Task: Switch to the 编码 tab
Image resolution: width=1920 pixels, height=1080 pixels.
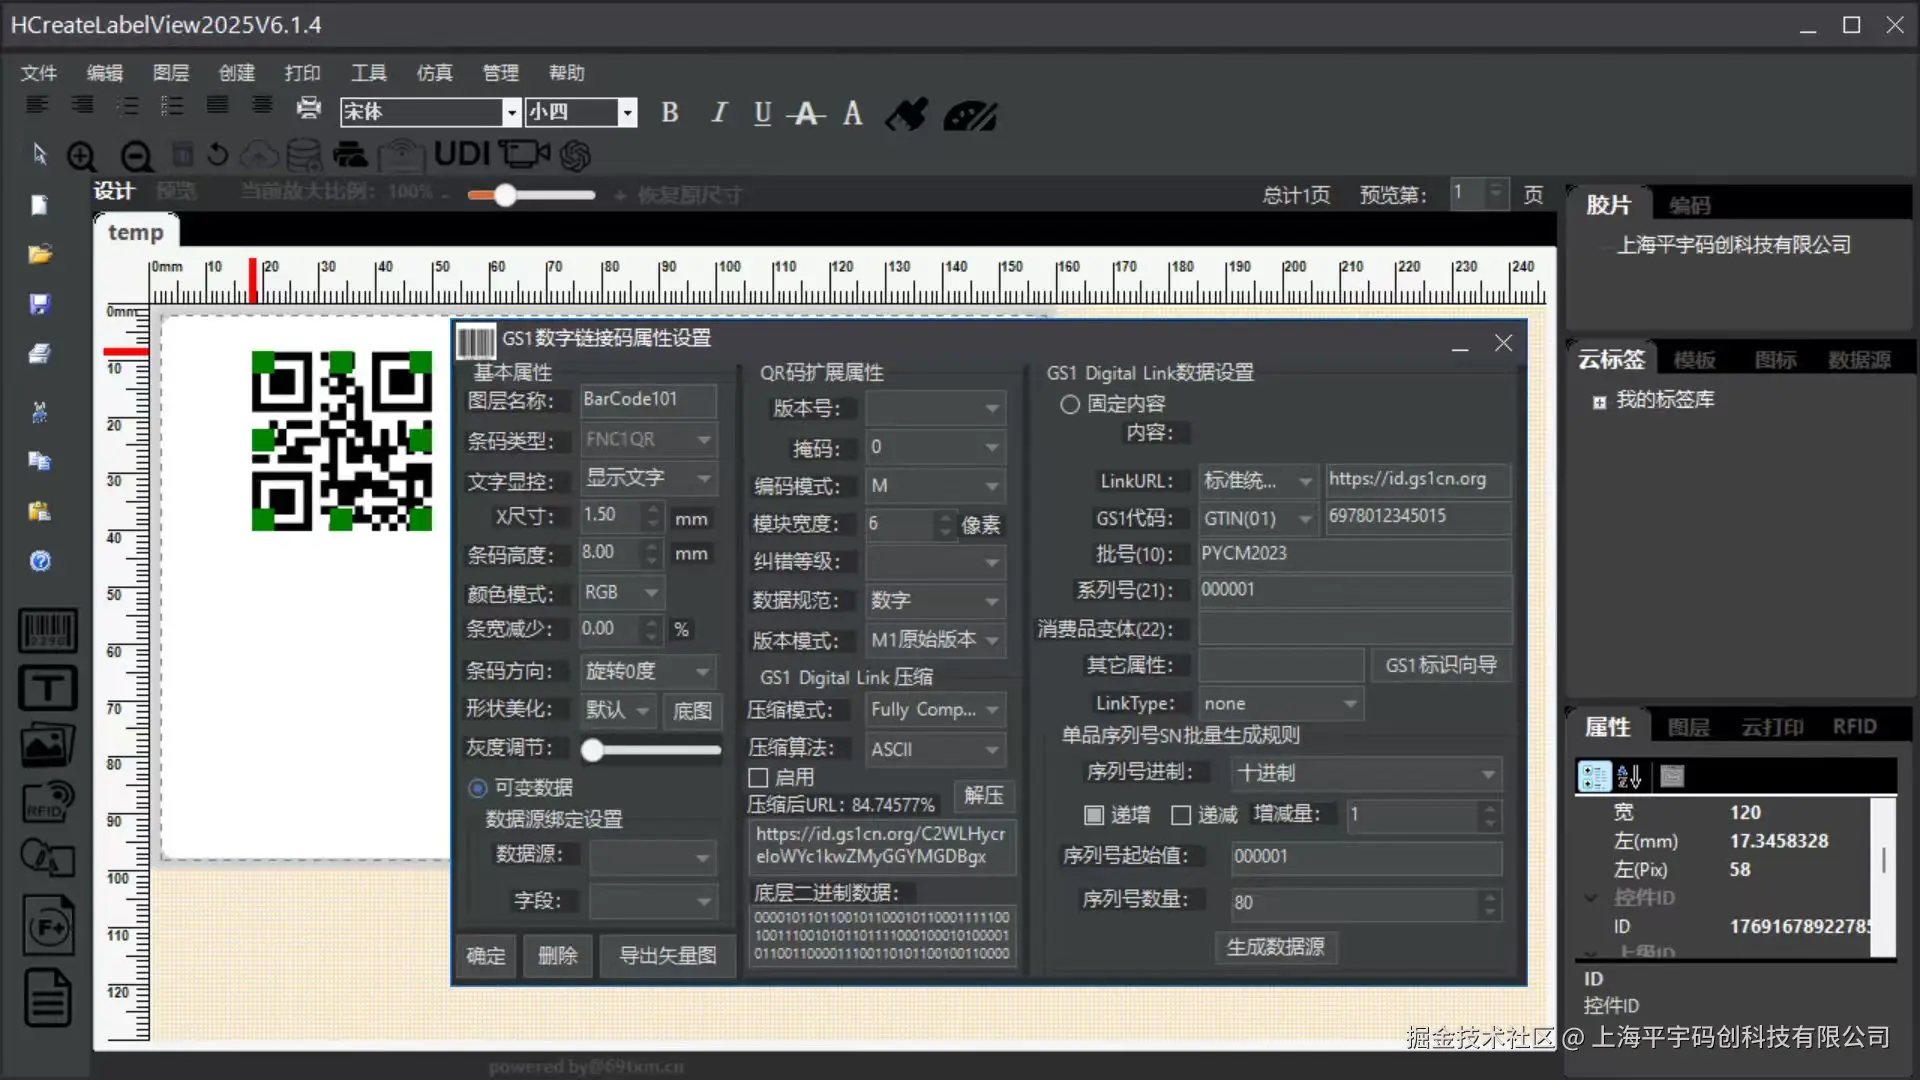Action: [1690, 205]
